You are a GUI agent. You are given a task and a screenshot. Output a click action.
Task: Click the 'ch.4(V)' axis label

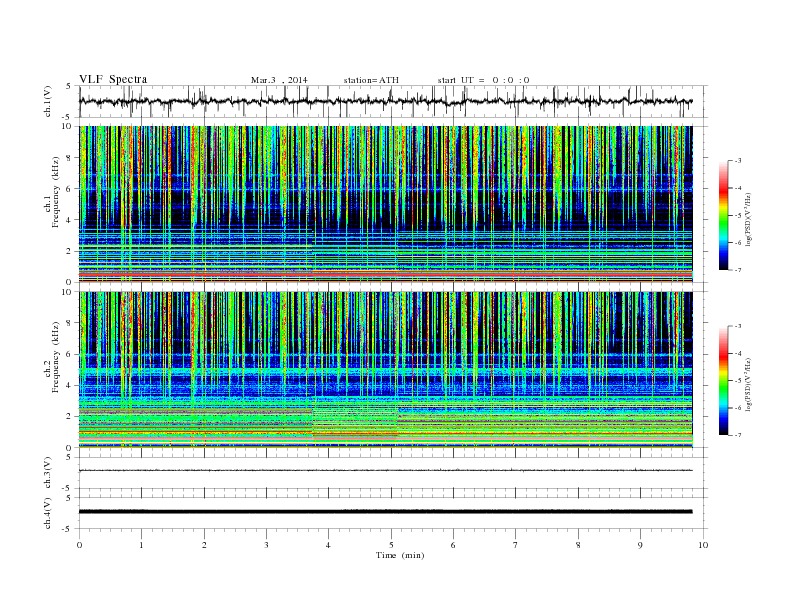[x=48, y=514]
